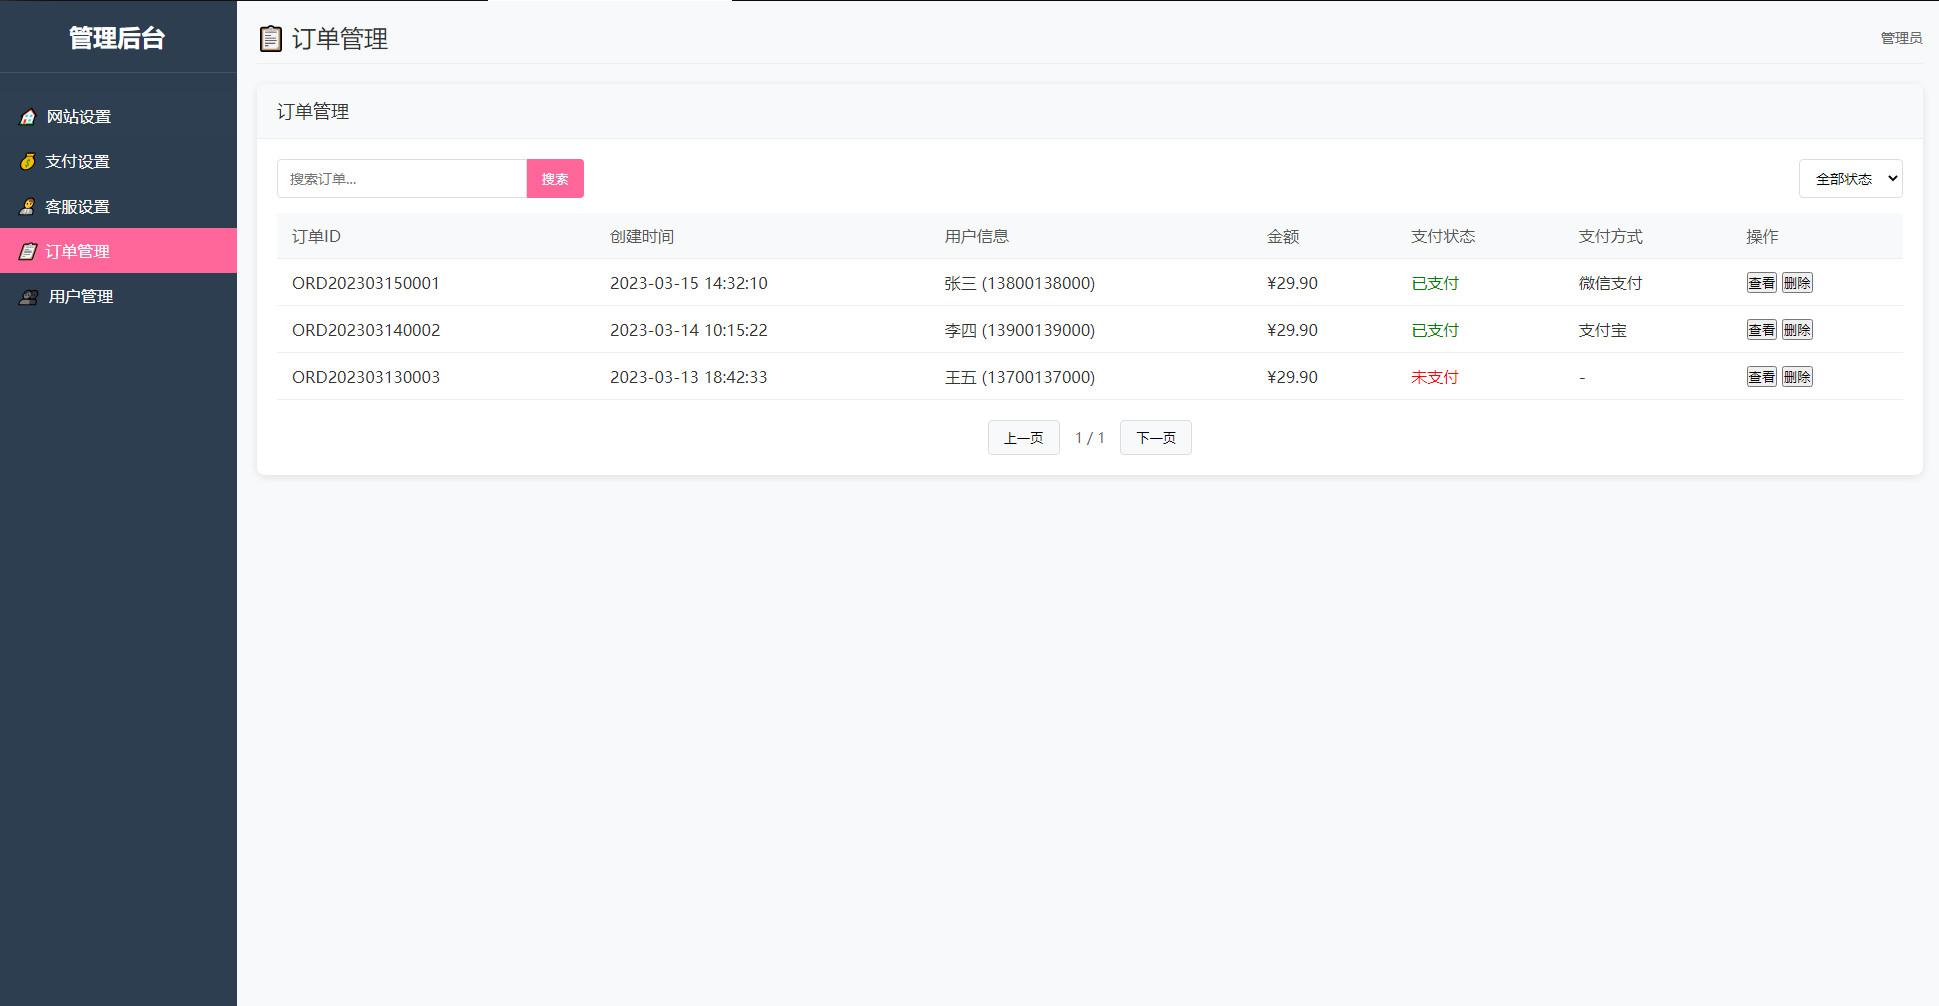Screen dimensions: 1939x1006
Task: Select the user management icon in sidebar
Action: pos(27,296)
